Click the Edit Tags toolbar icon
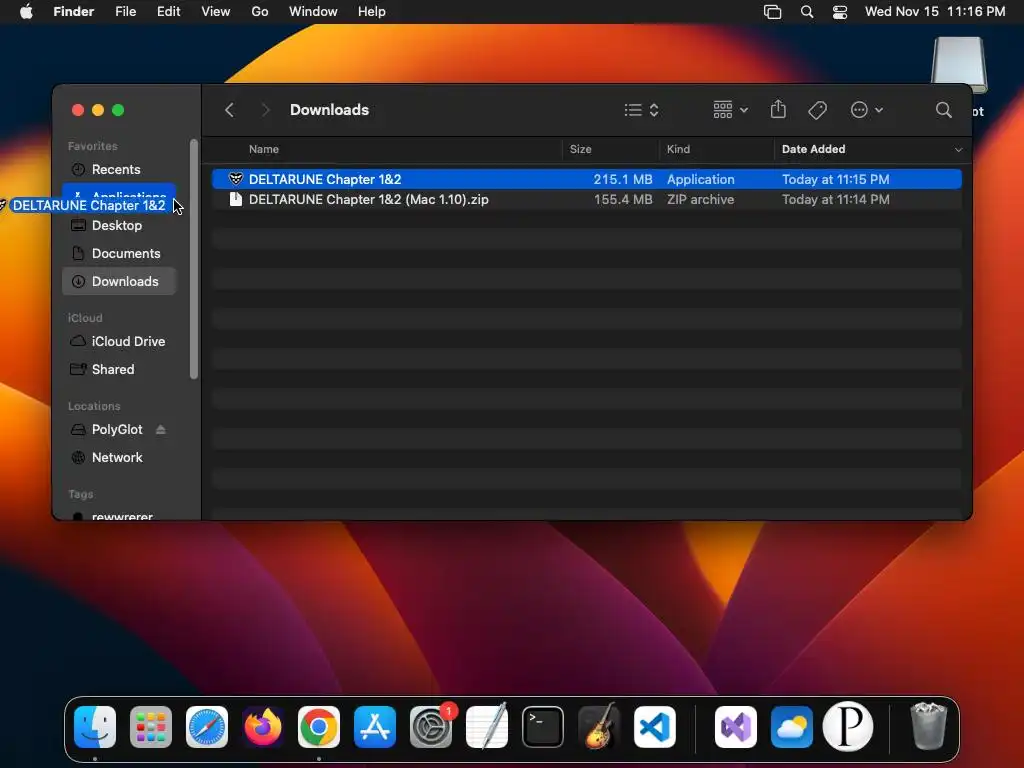 tap(817, 110)
